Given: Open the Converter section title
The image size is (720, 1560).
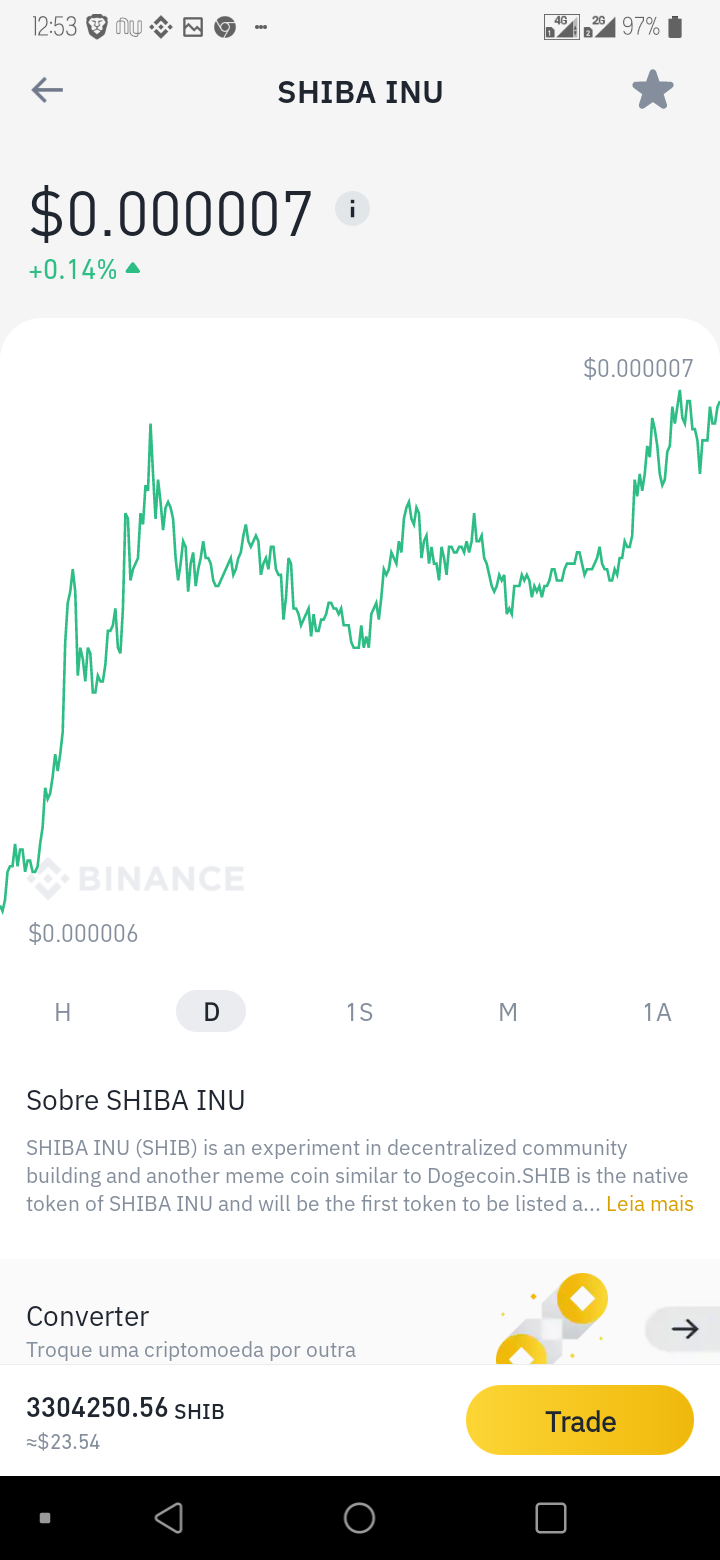Looking at the screenshot, I should 88,1316.
